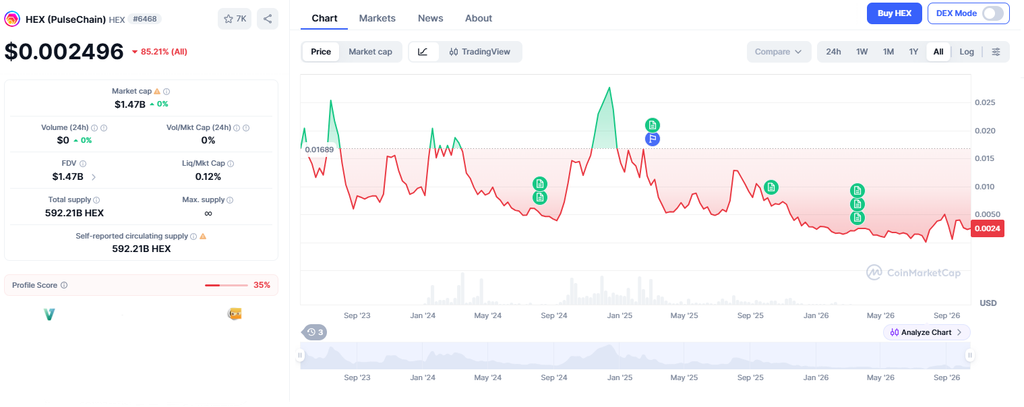
Task: Set chart range to 1W
Action: click(x=862, y=52)
